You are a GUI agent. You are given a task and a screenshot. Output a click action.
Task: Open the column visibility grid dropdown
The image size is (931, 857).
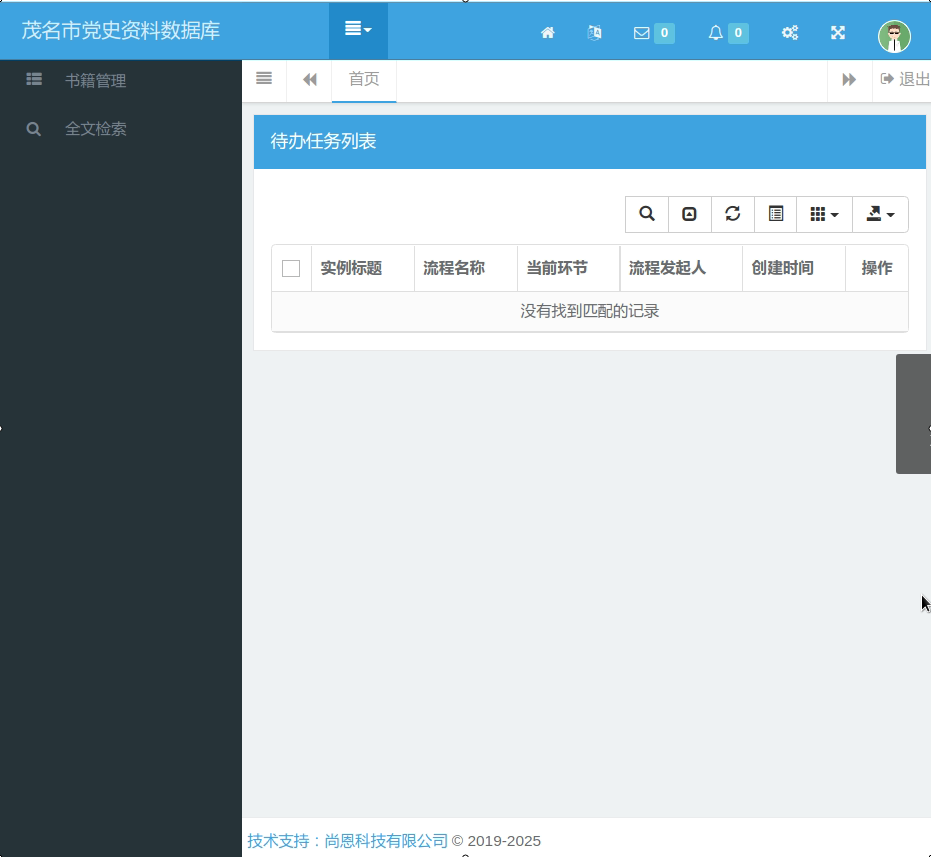823,213
